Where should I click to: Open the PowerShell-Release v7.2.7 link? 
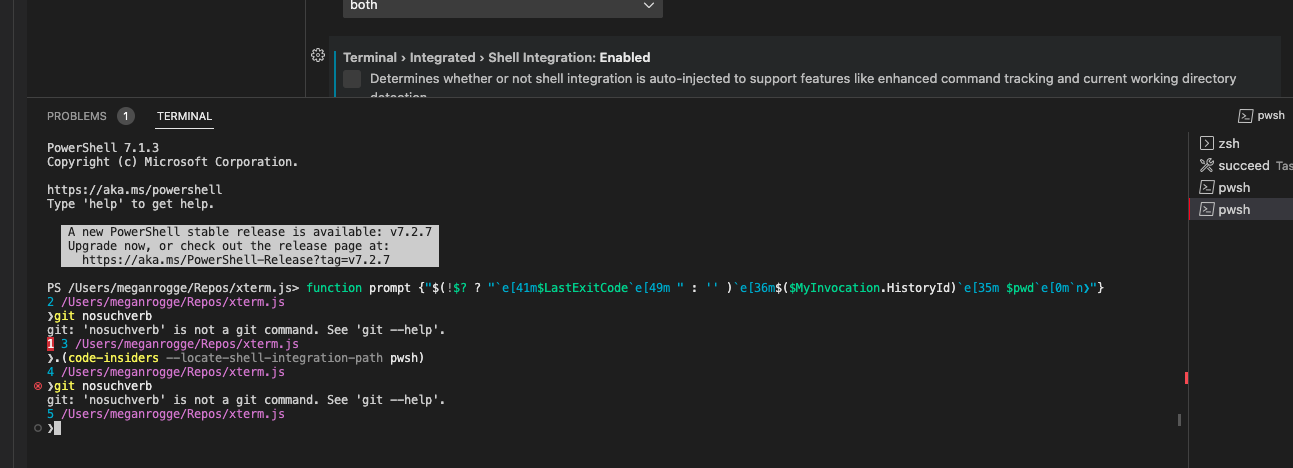click(x=236, y=259)
